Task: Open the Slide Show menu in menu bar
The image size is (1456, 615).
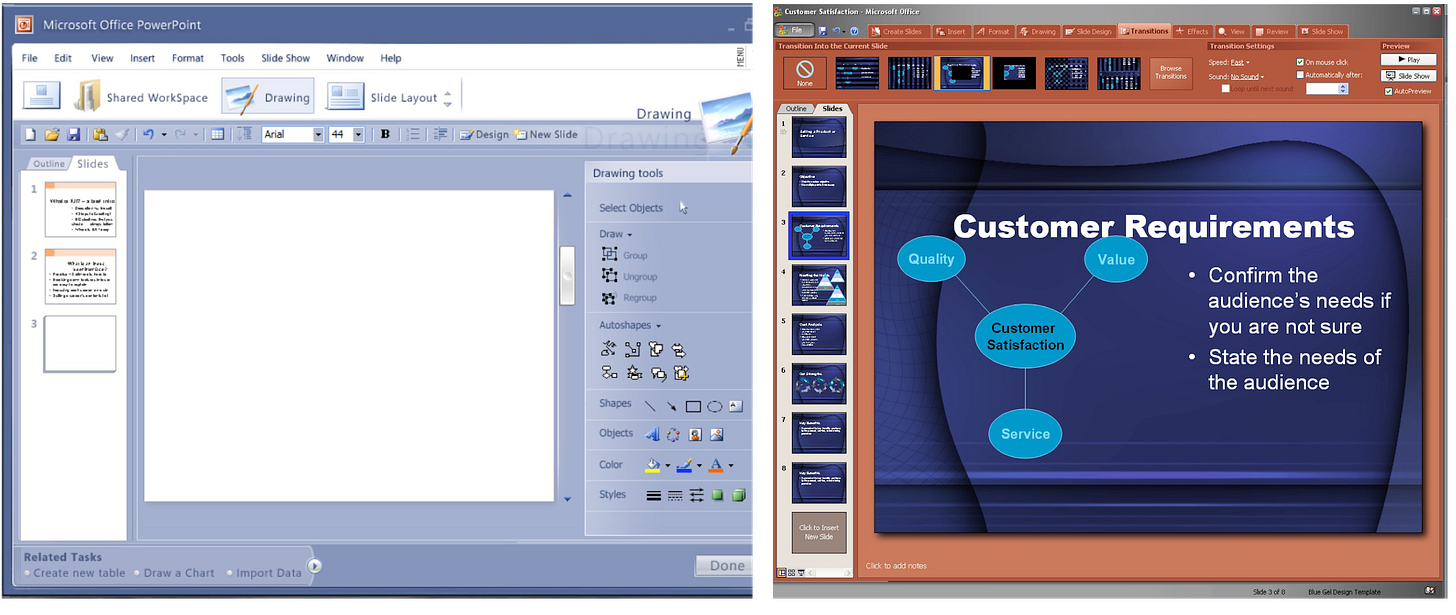Action: (x=285, y=58)
